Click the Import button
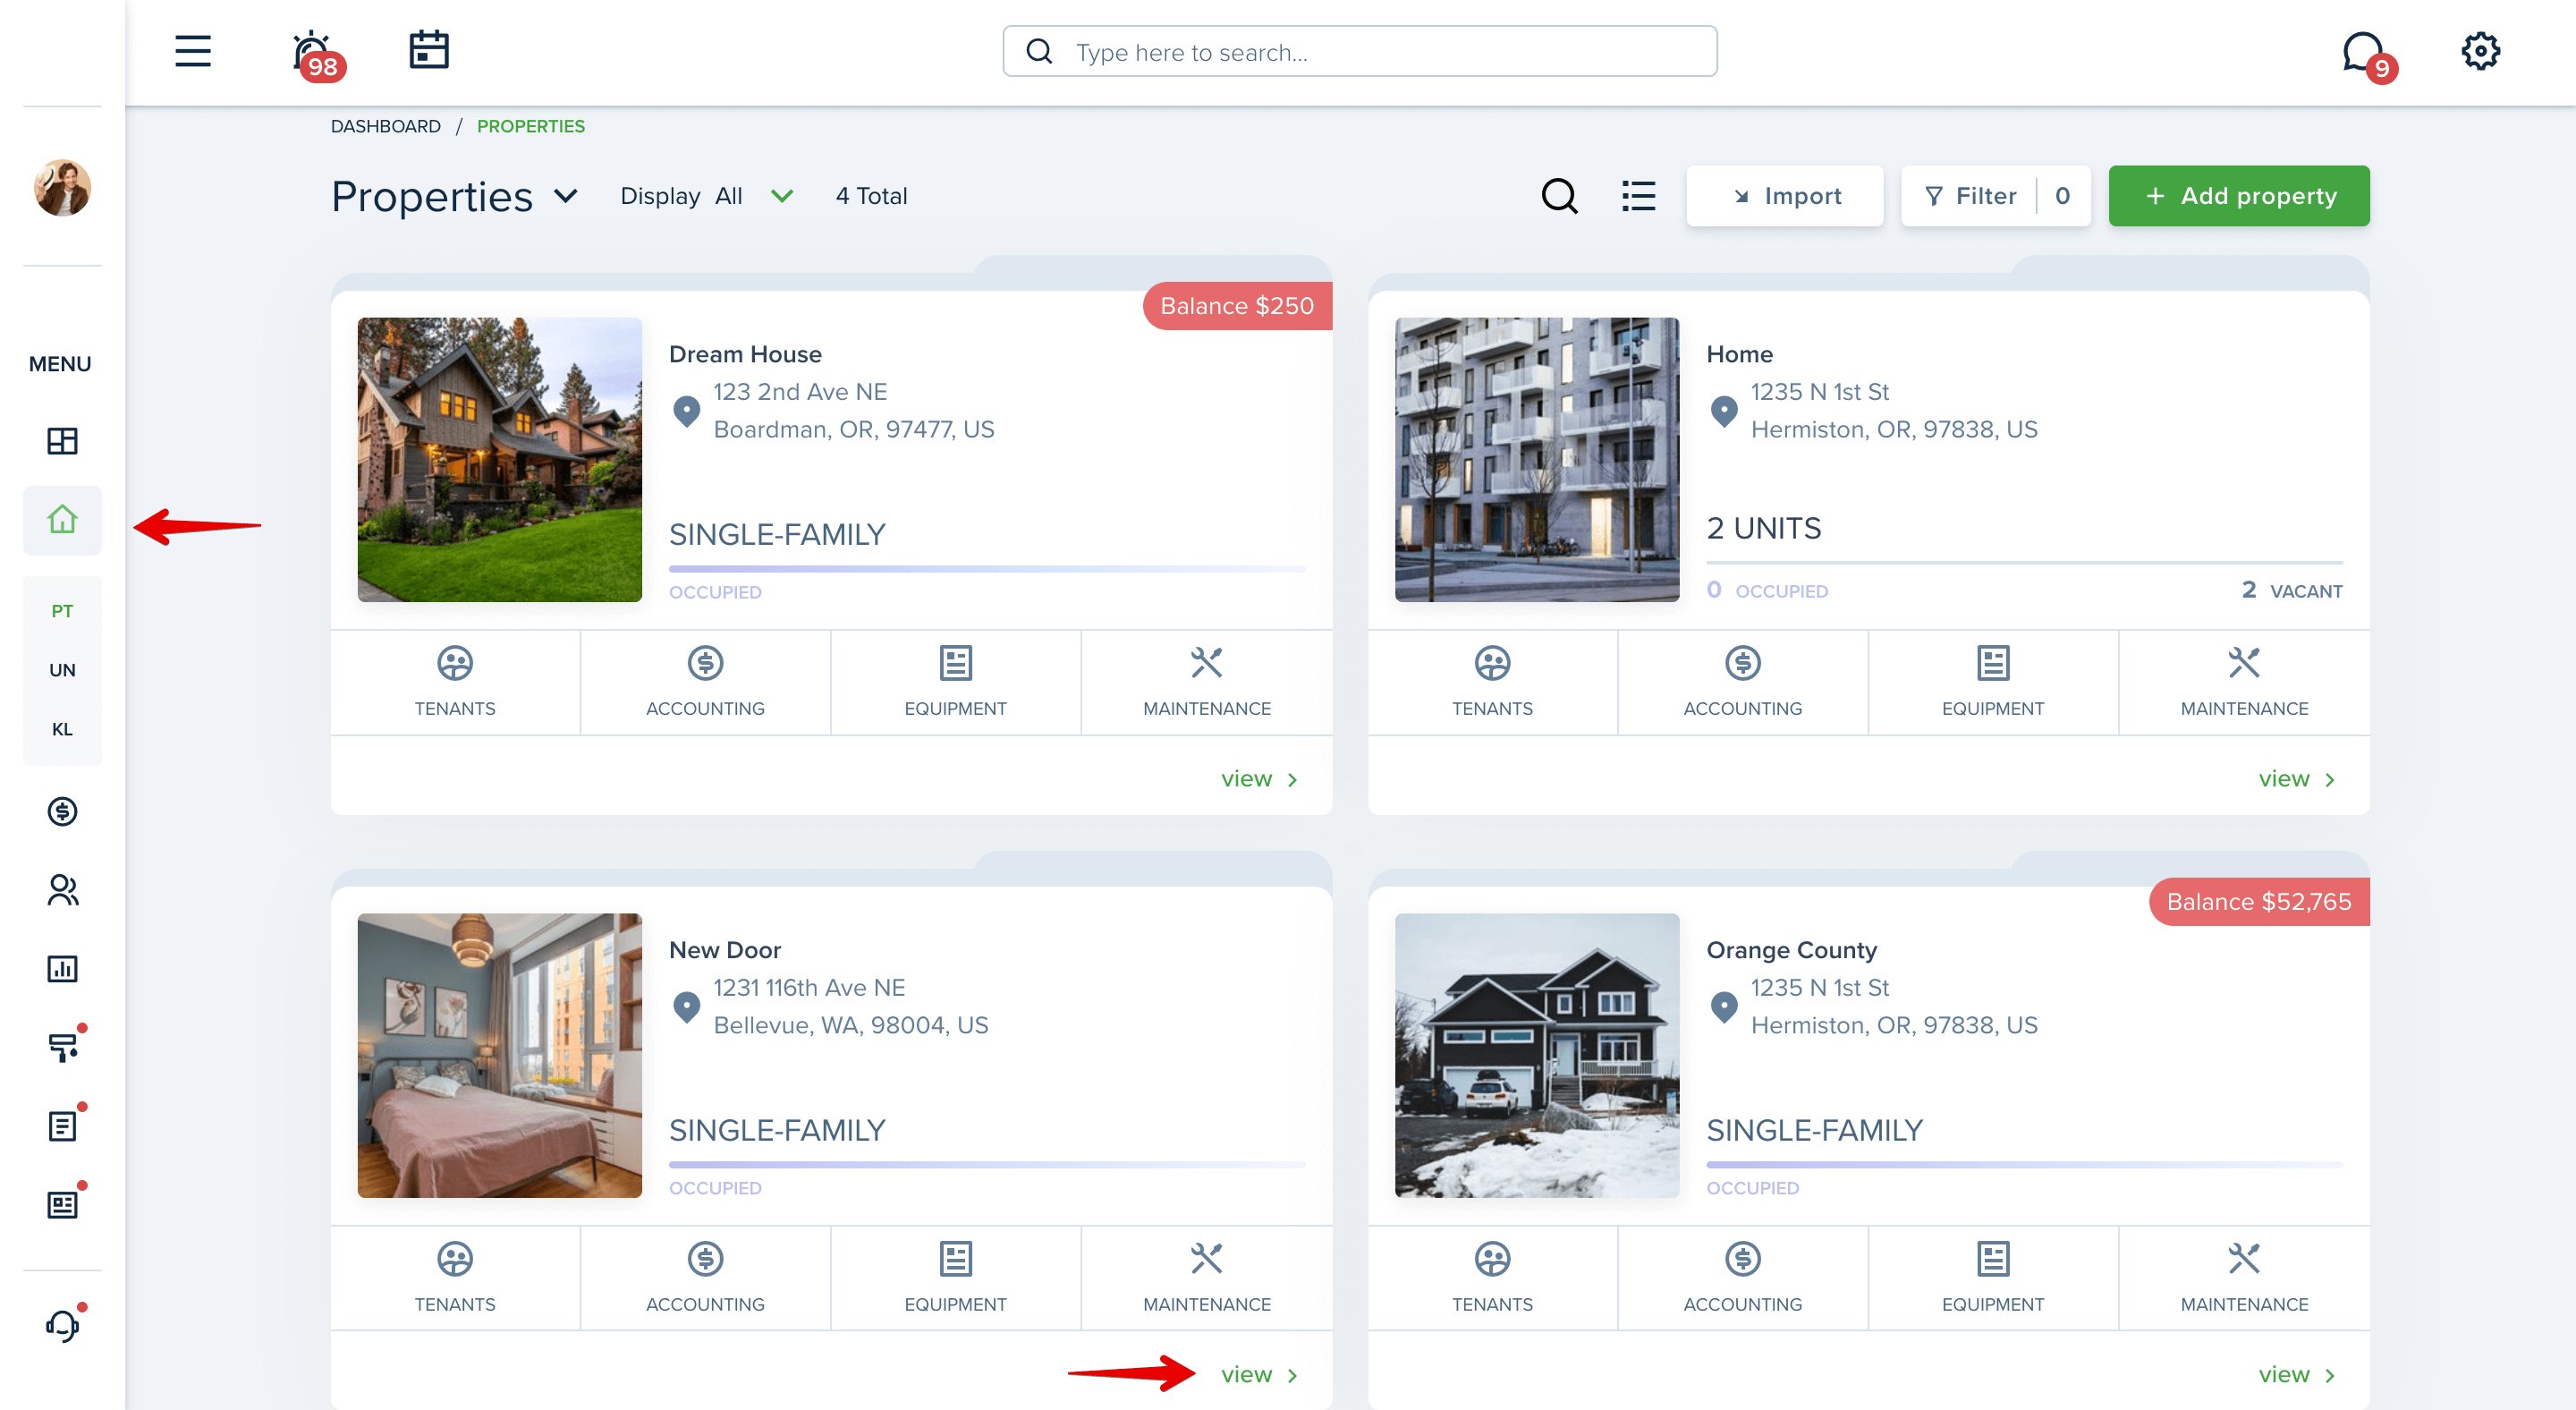2576x1410 pixels. [1785, 196]
